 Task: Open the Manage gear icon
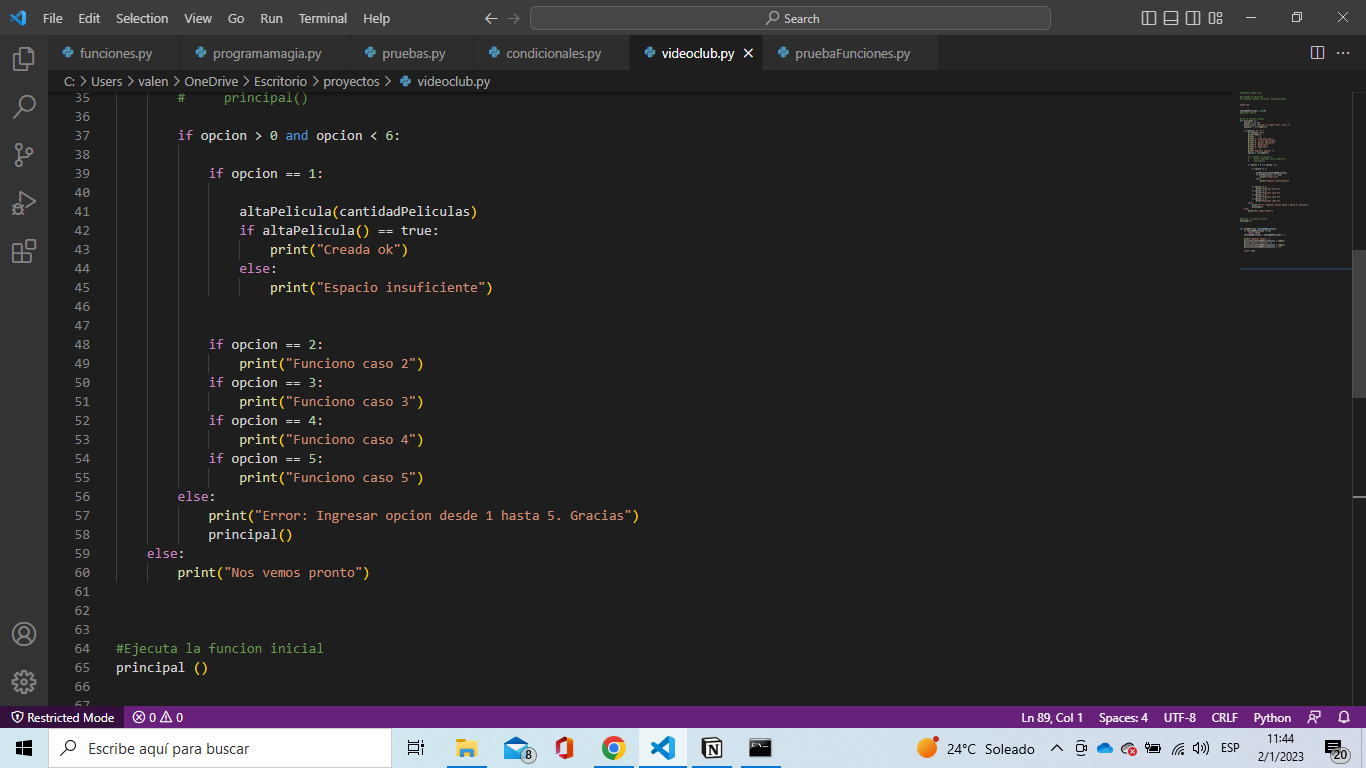[x=24, y=682]
